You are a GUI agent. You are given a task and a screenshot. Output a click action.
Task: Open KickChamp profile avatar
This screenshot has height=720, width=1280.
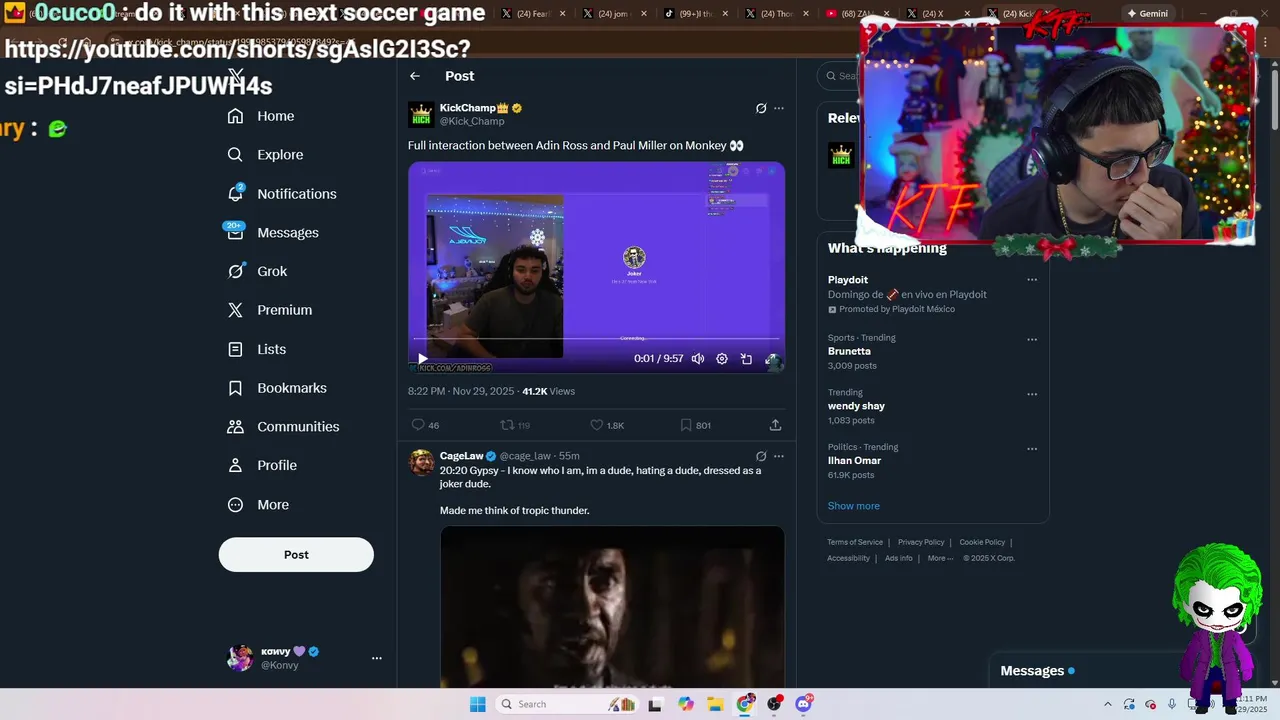[421, 115]
